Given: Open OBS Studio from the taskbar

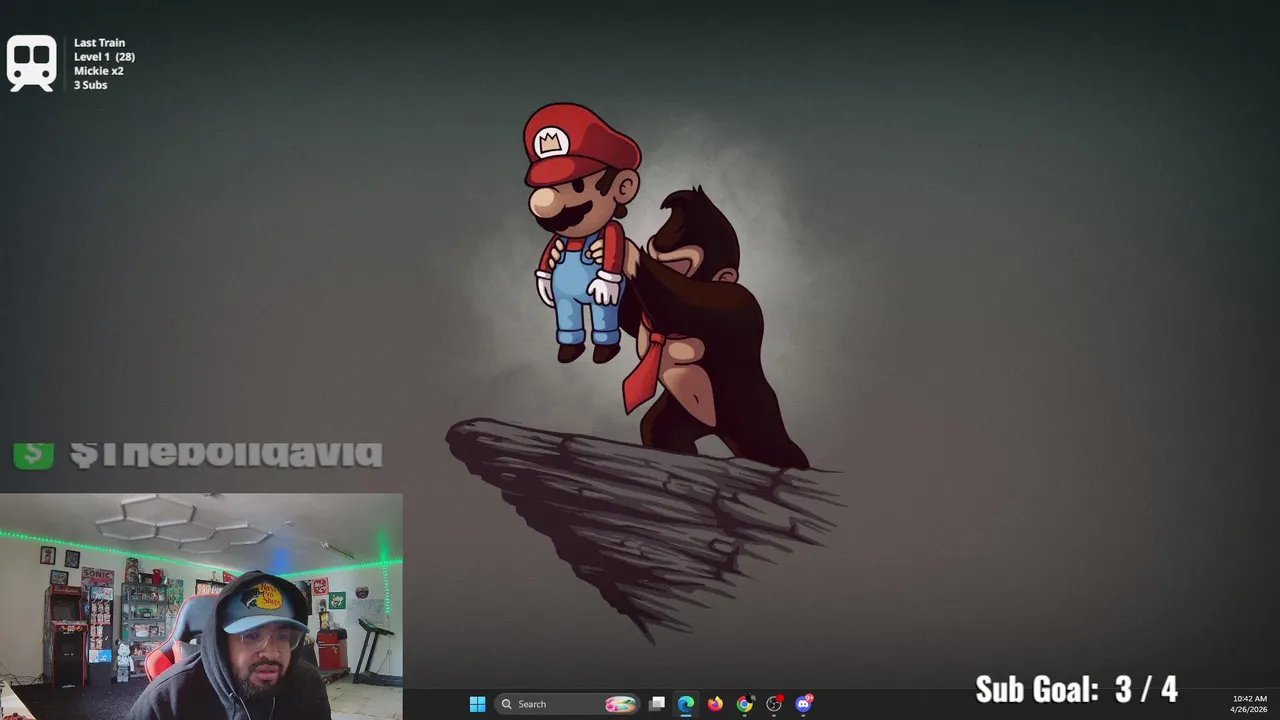Looking at the screenshot, I should pyautogui.click(x=774, y=704).
